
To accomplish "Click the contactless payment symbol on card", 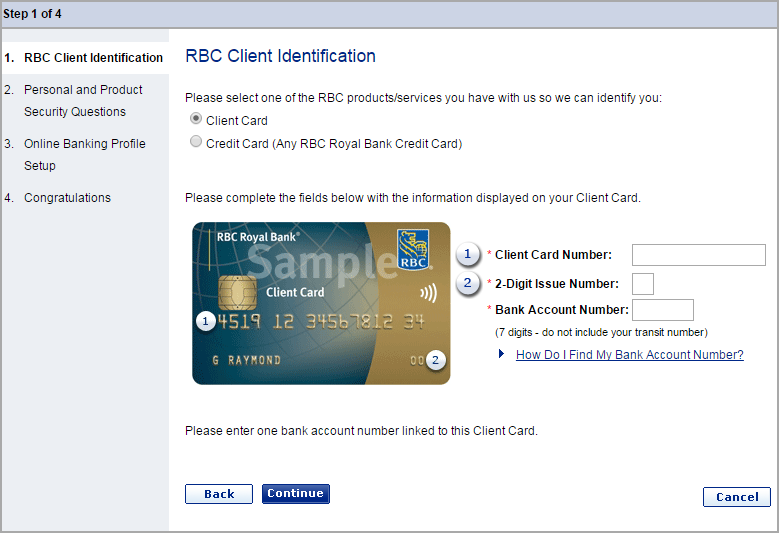I will [x=428, y=294].
